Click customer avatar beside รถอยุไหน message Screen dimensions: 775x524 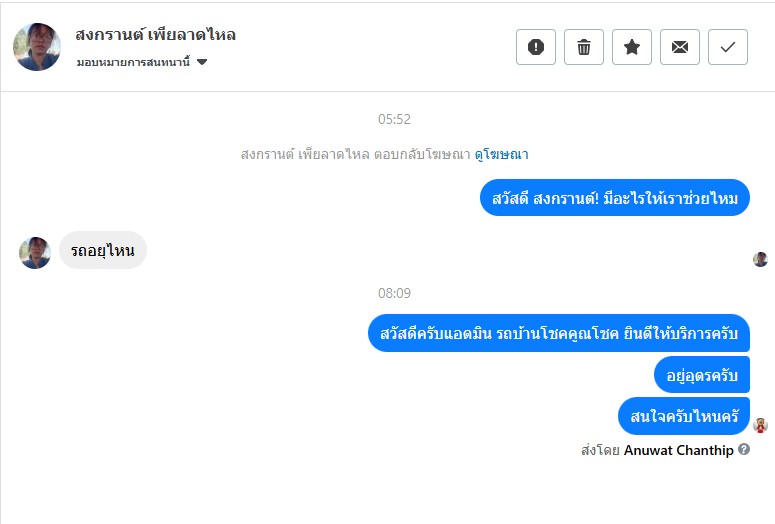tap(35, 253)
